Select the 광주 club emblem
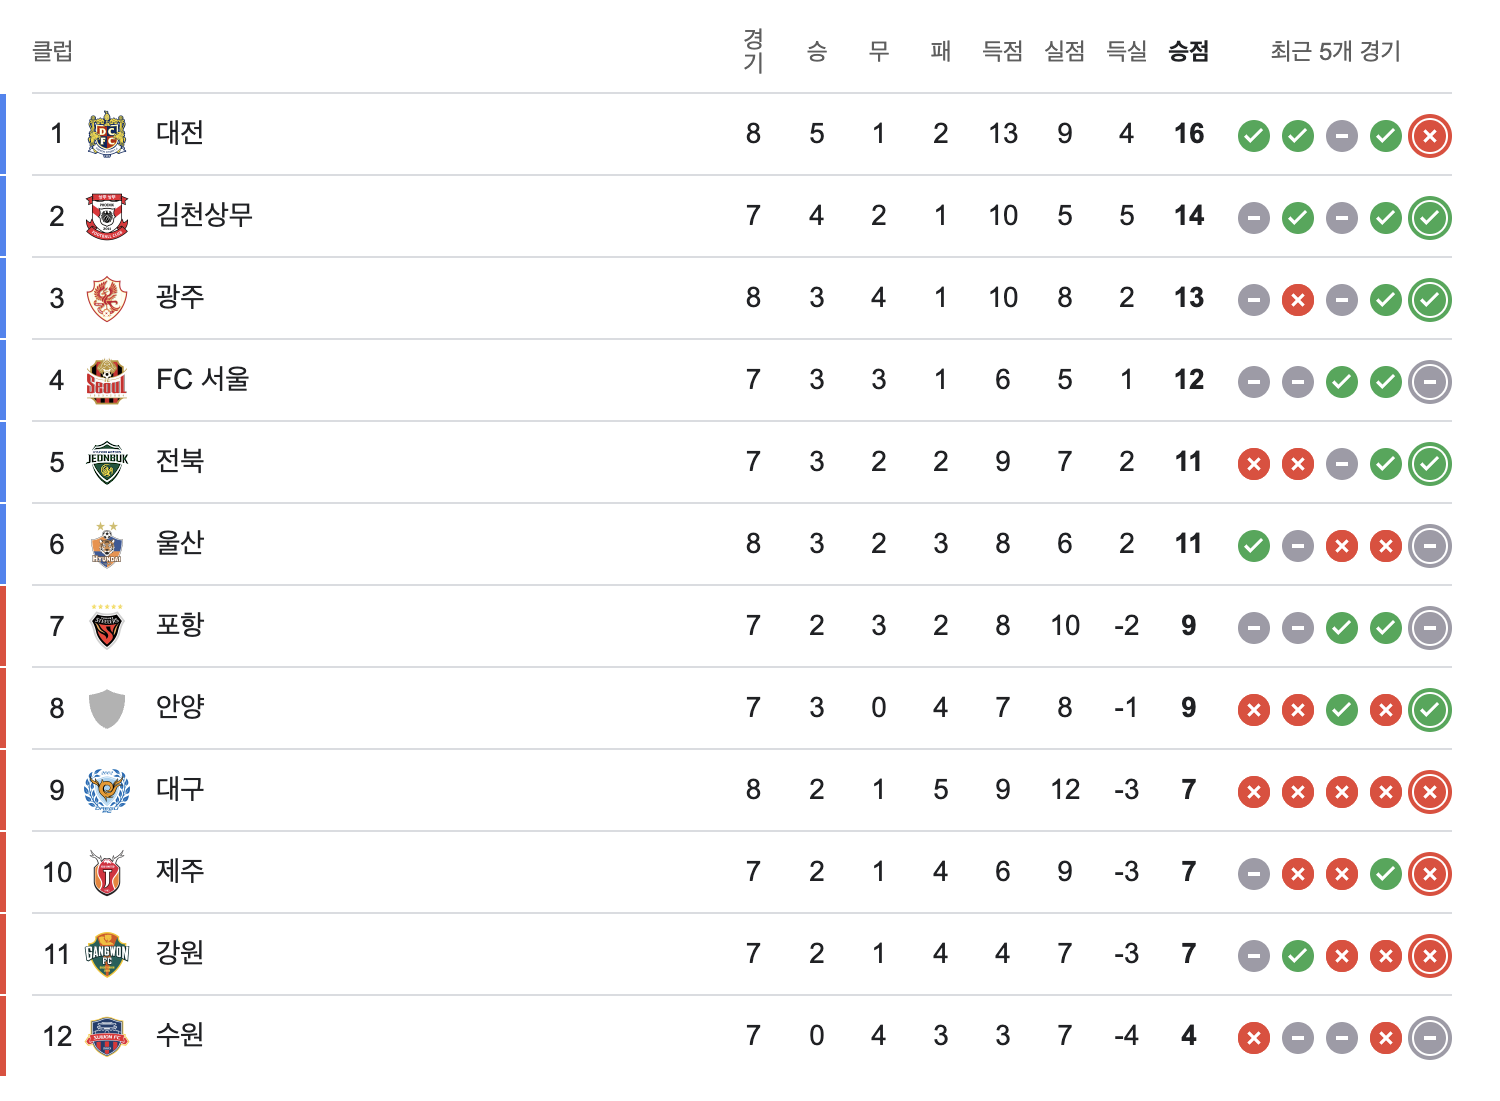This screenshot has width=1500, height=1101. (x=107, y=298)
